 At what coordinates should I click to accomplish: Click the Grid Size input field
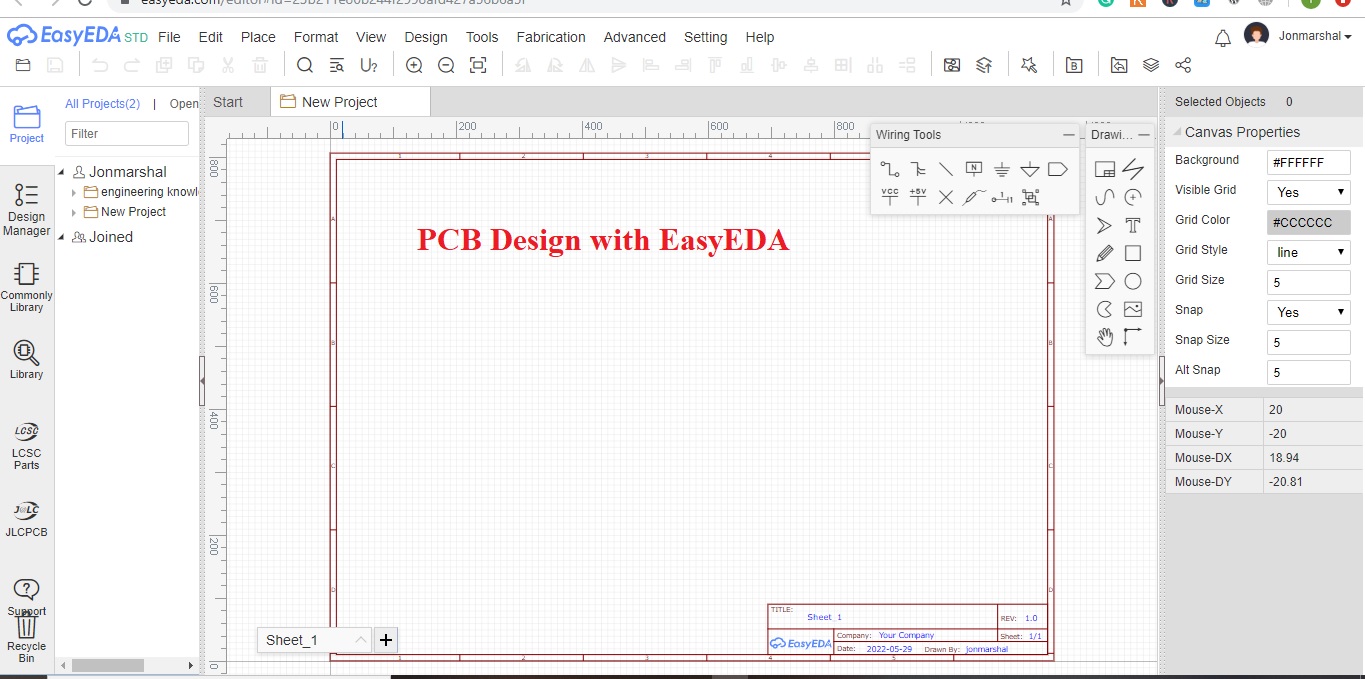pyautogui.click(x=1308, y=281)
